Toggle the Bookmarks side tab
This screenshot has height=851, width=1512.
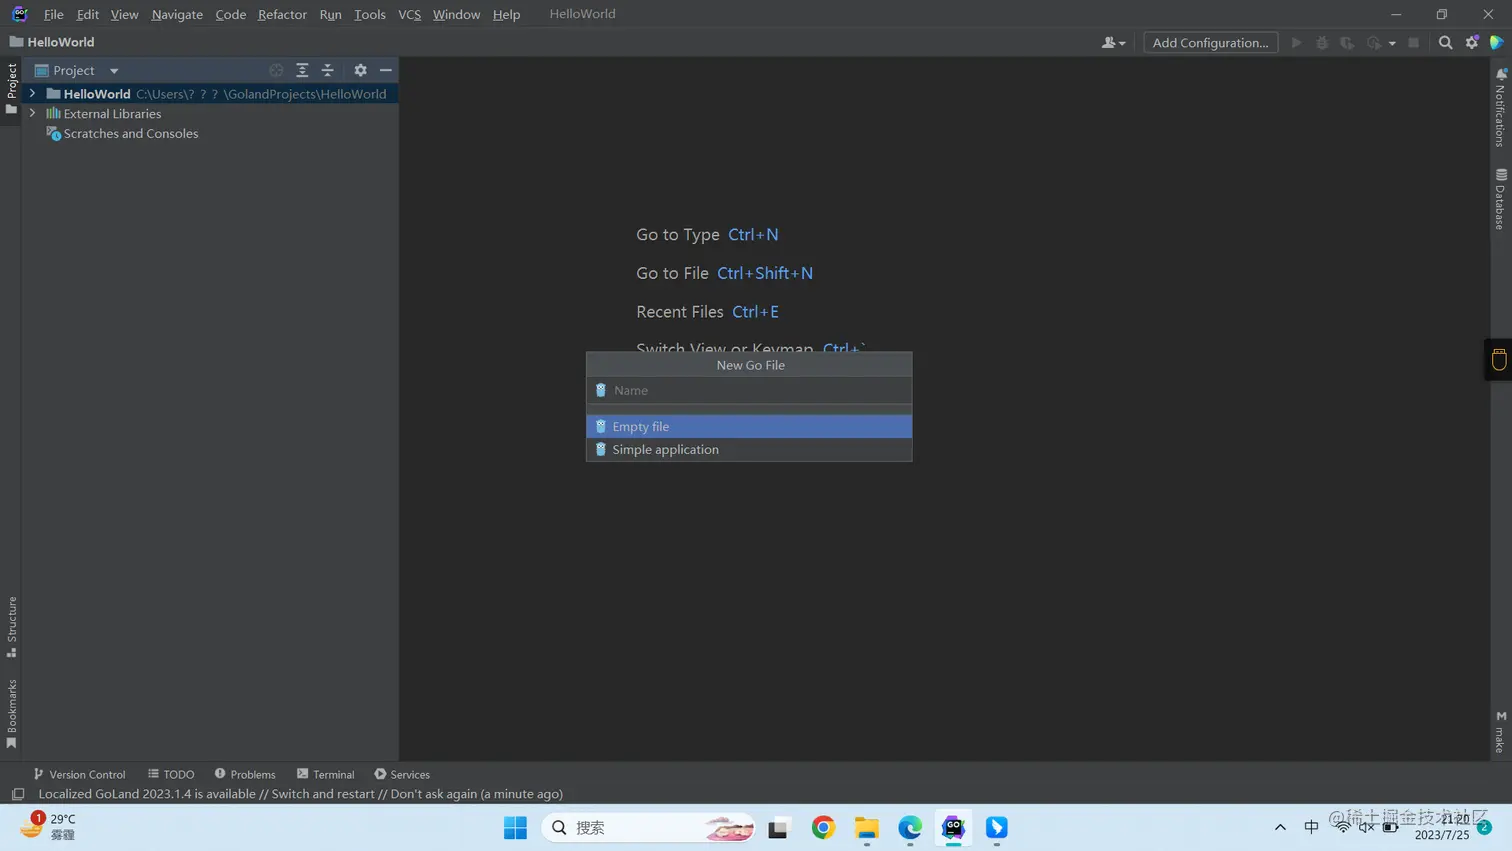coord(11,713)
